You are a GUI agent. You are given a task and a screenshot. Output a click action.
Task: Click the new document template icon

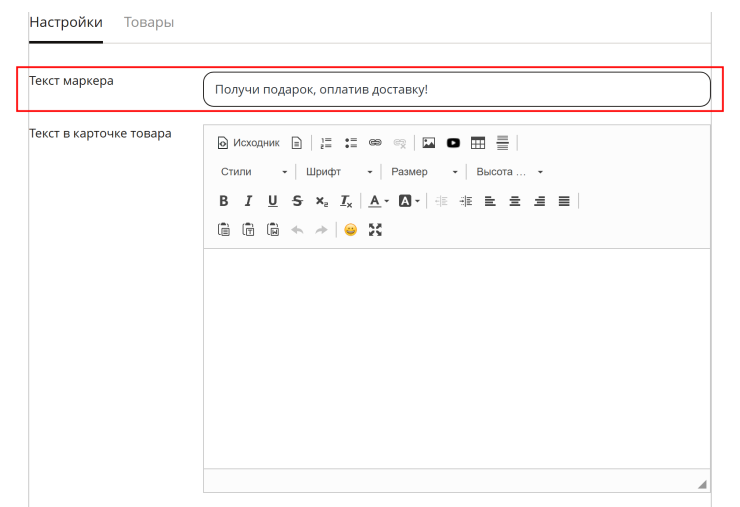point(296,143)
